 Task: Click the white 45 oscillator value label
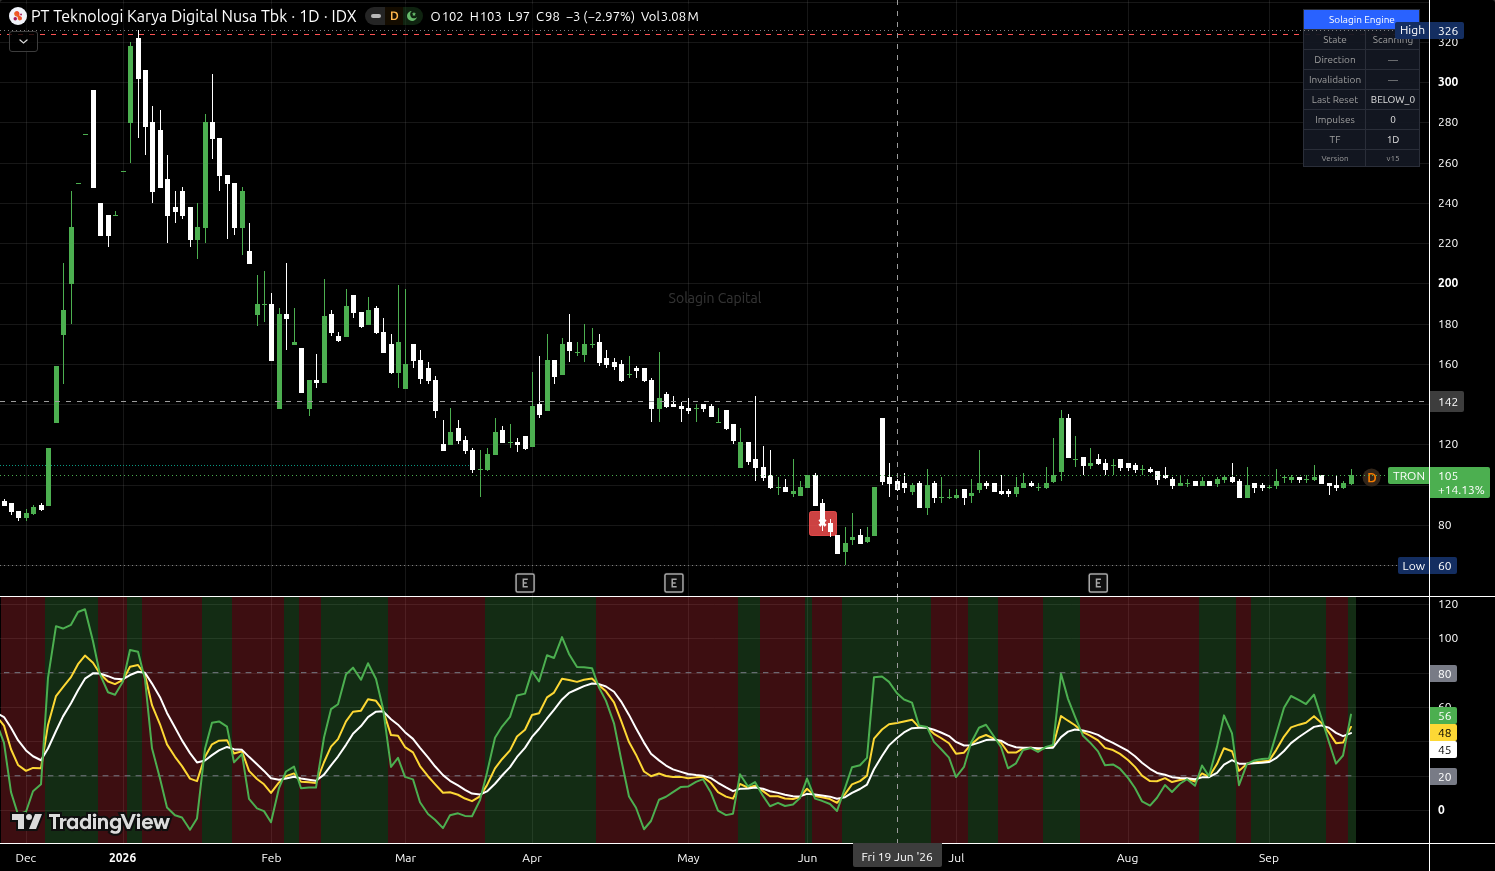click(1444, 750)
